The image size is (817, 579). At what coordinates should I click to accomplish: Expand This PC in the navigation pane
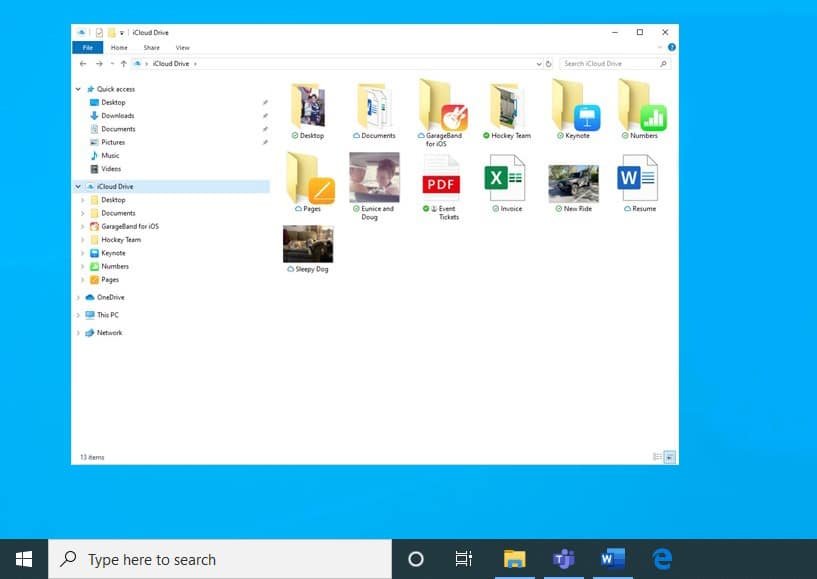[x=77, y=314]
